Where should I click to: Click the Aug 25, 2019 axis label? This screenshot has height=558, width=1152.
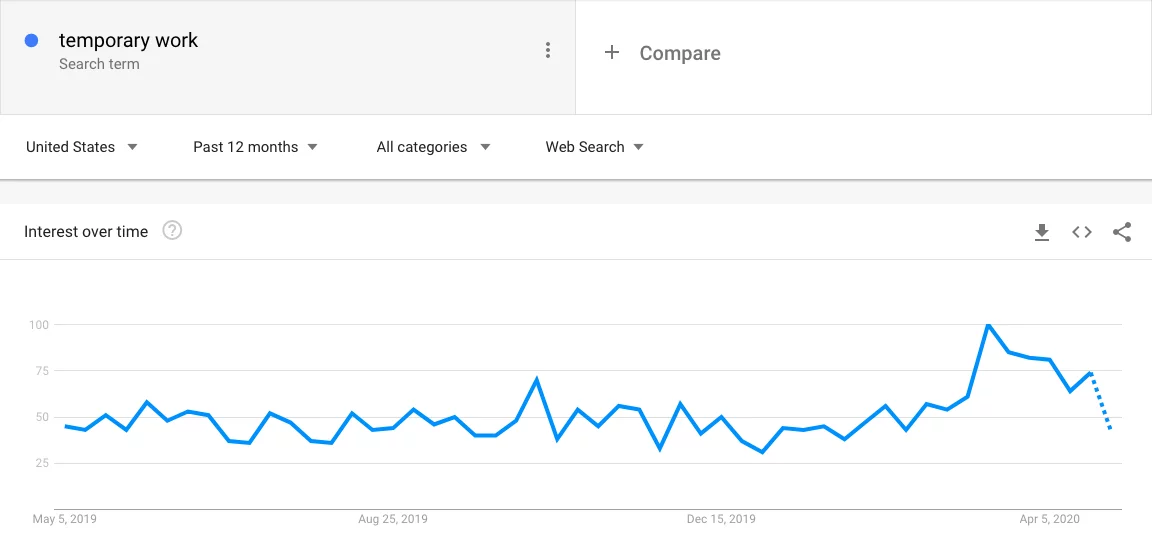393,519
